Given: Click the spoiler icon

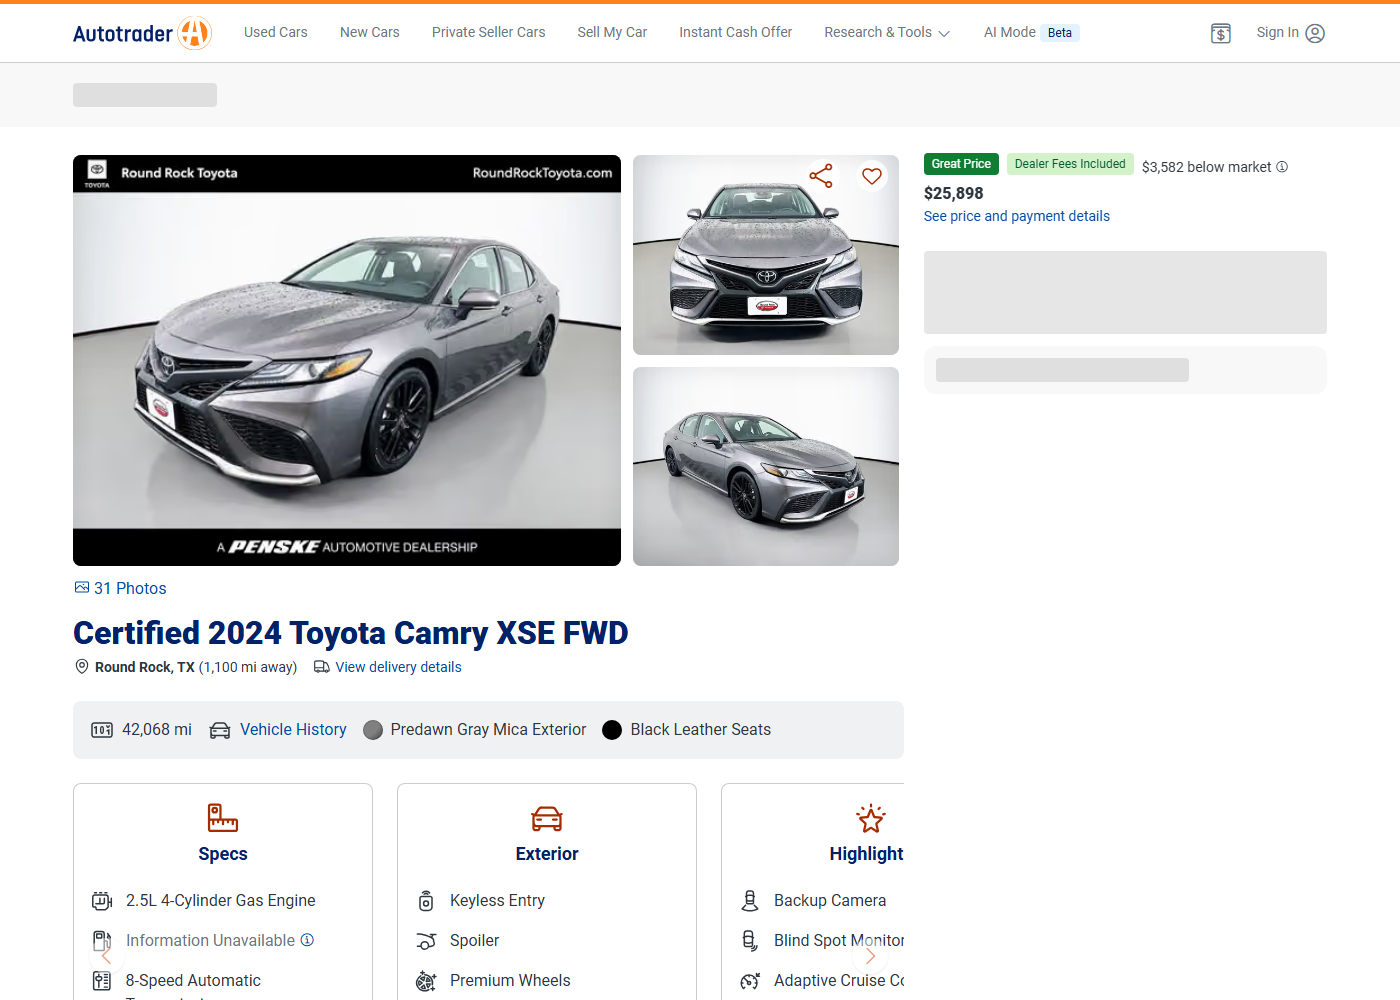Looking at the screenshot, I should [426, 941].
